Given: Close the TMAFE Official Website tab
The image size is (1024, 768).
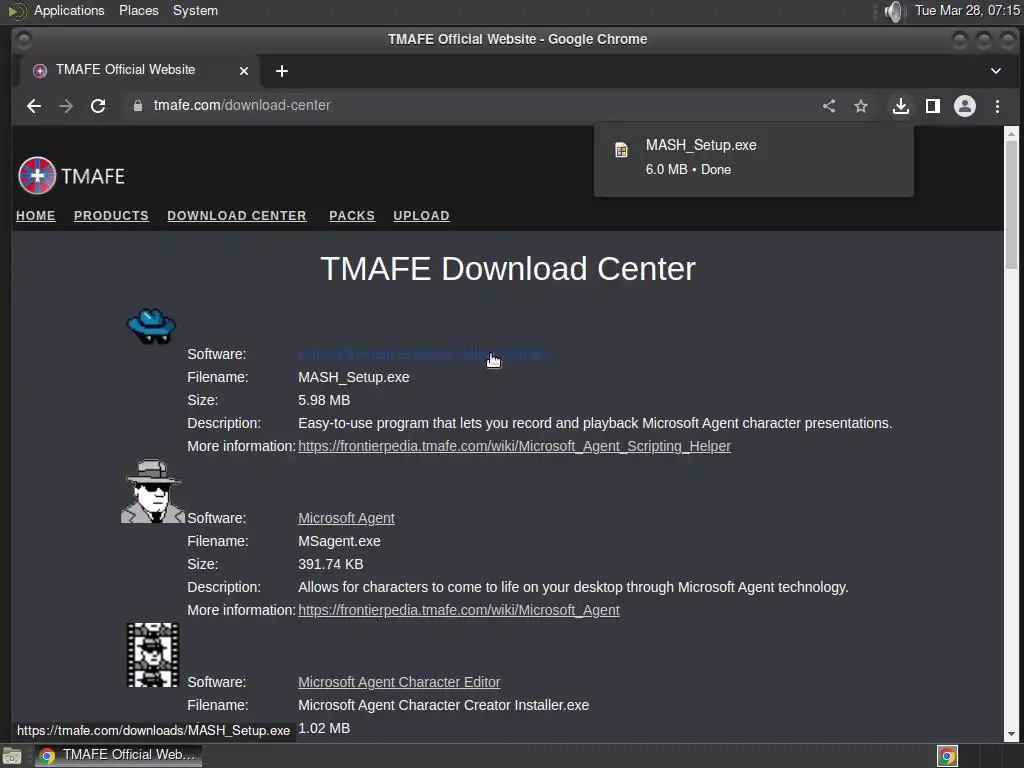Looking at the screenshot, I should coord(244,71).
